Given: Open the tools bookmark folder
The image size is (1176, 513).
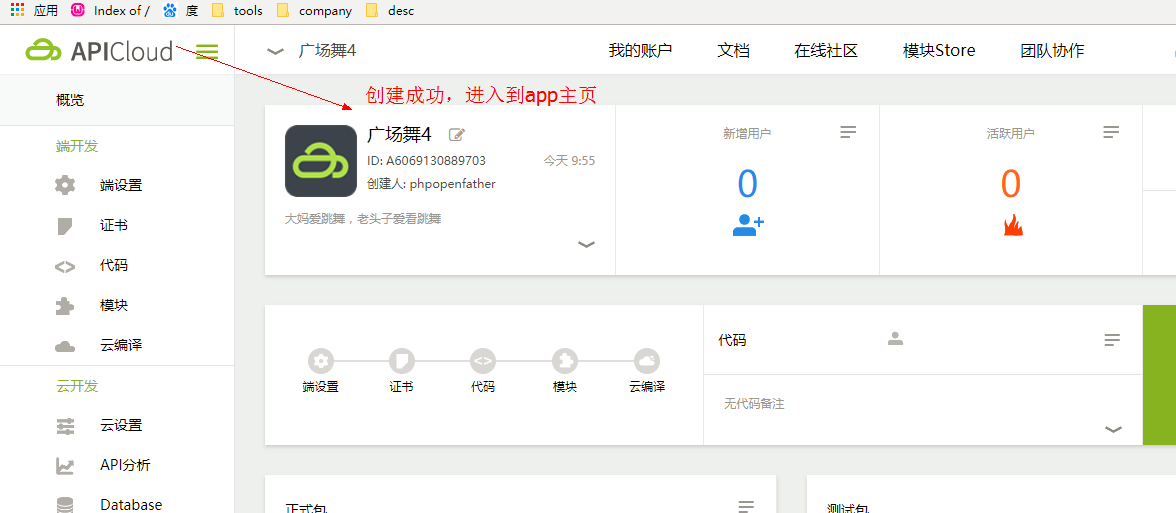Looking at the screenshot, I should (247, 11).
